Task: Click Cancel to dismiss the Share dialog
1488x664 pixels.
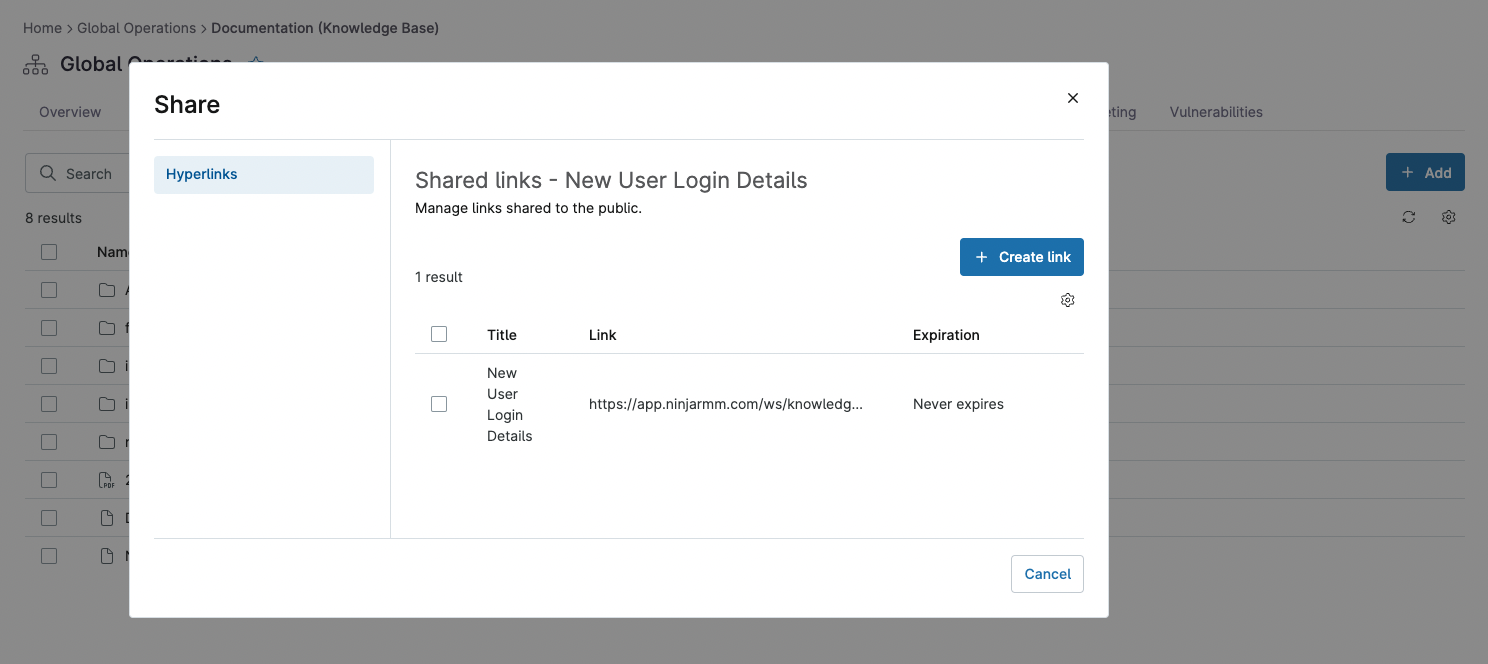Action: [1047, 574]
